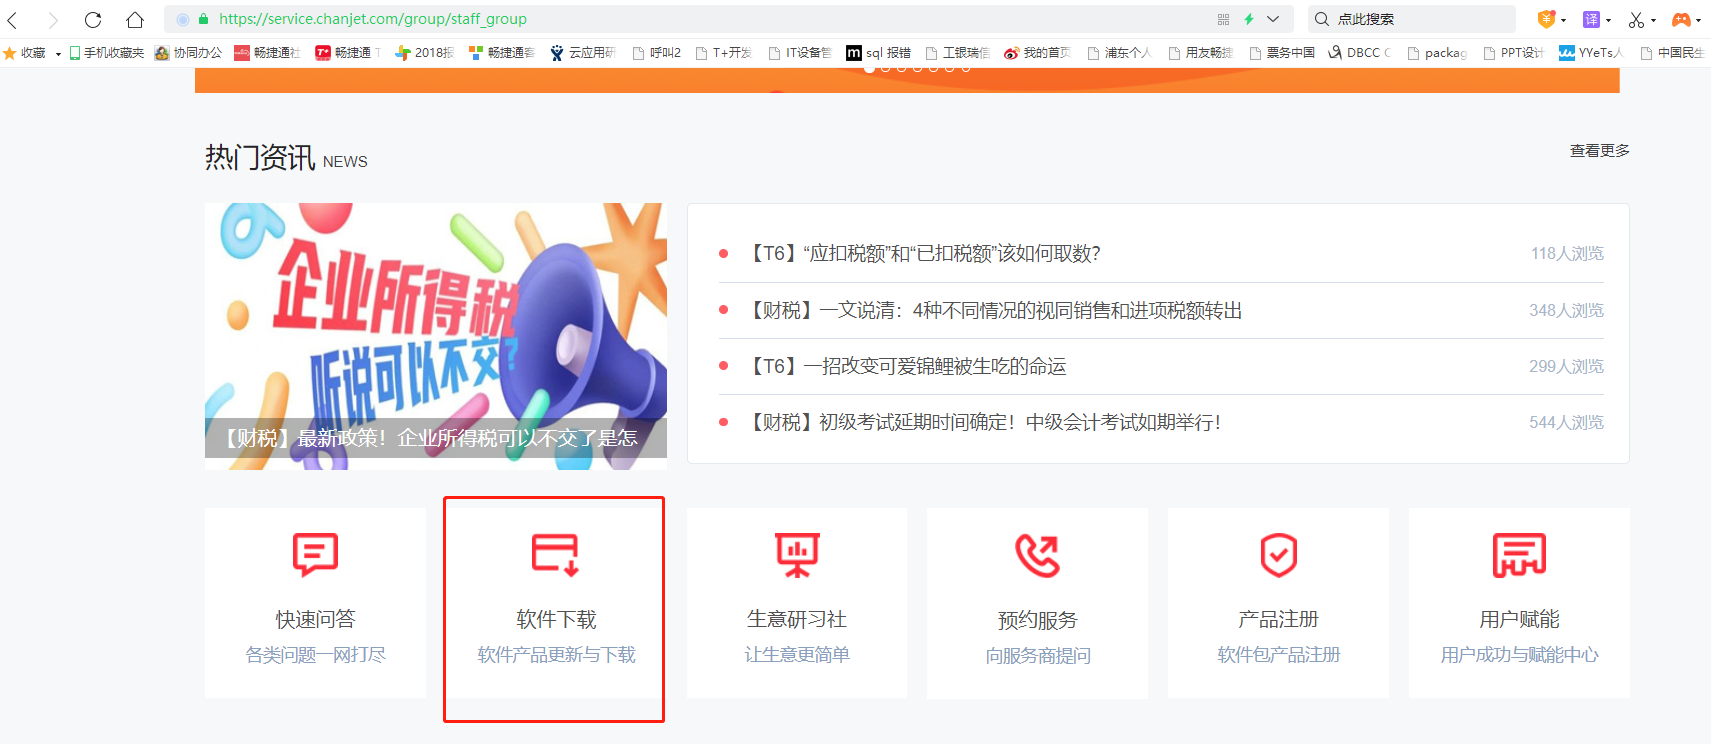Click the 点此搜索 search field
Image resolution: width=1711 pixels, height=744 pixels.
pos(1412,19)
